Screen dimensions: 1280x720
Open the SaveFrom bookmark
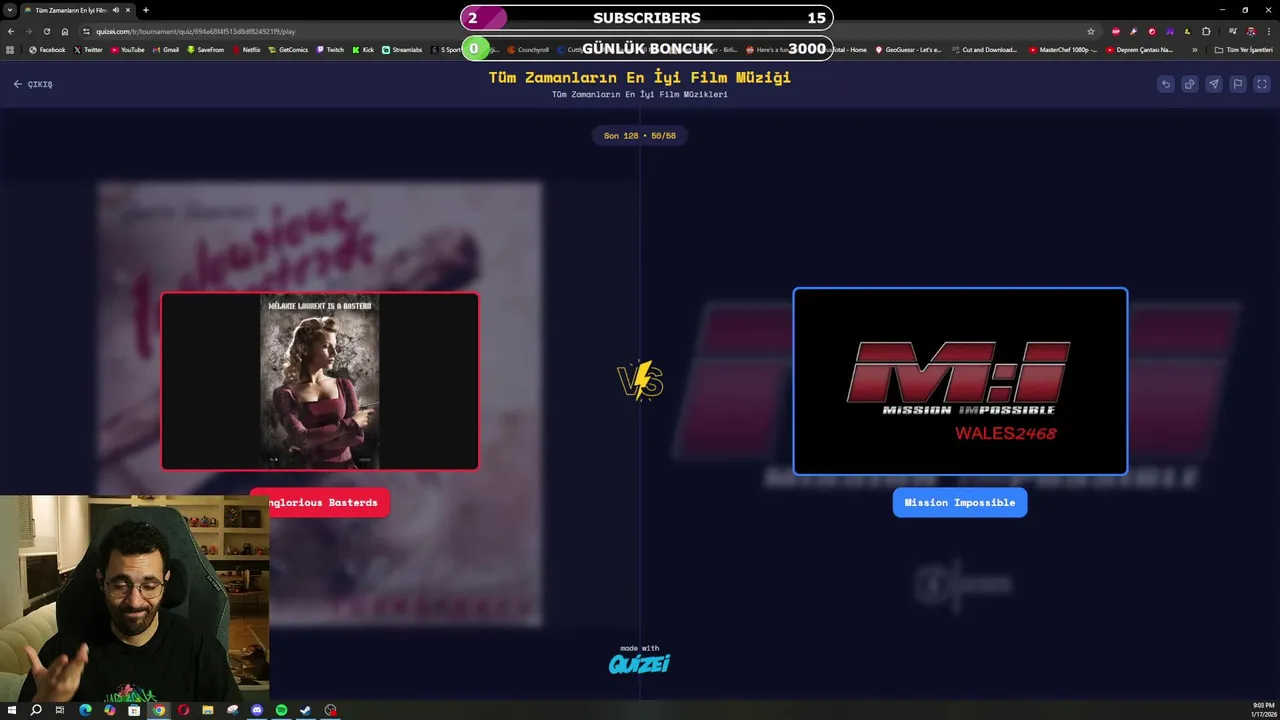(x=206, y=49)
